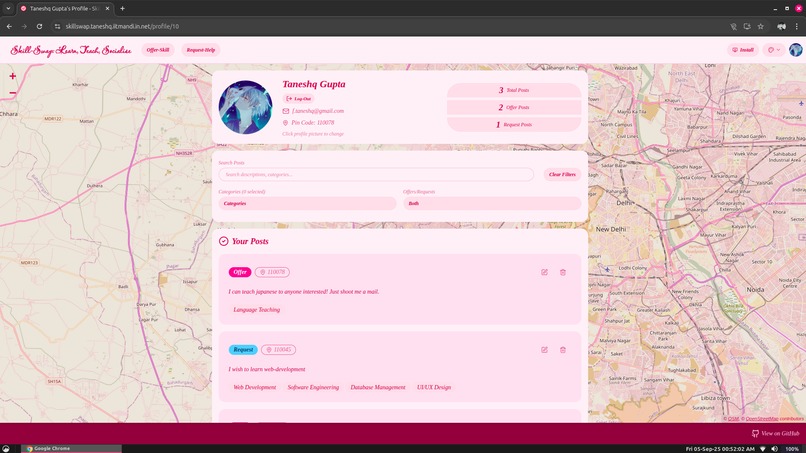Open Chrome's three-dot menu
The width and height of the screenshot is (806, 453).
coord(797,26)
